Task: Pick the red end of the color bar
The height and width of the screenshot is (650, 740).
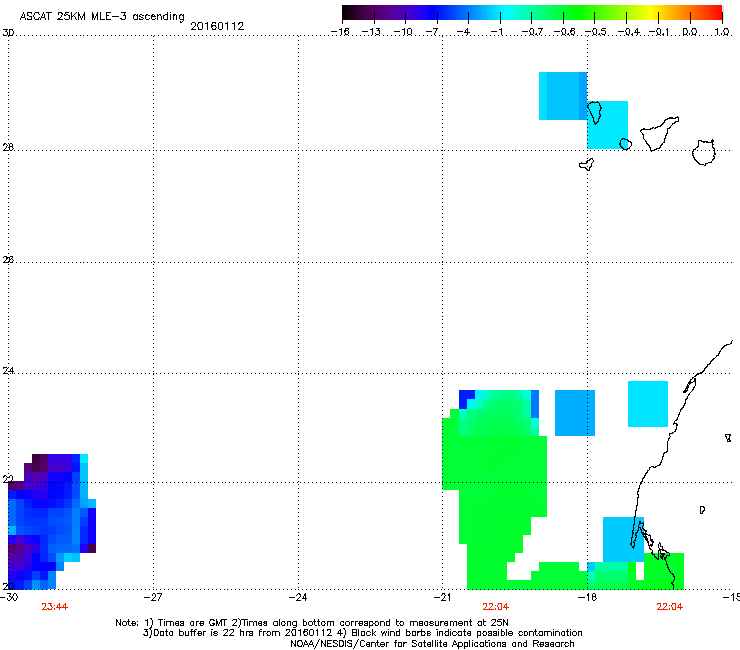Action: (x=715, y=12)
